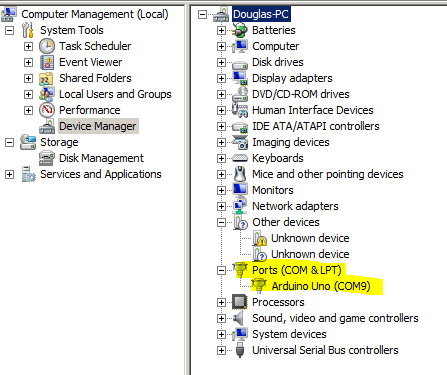447x375 pixels.
Task: Click the Human Interface Devices icon
Action: (x=240, y=110)
